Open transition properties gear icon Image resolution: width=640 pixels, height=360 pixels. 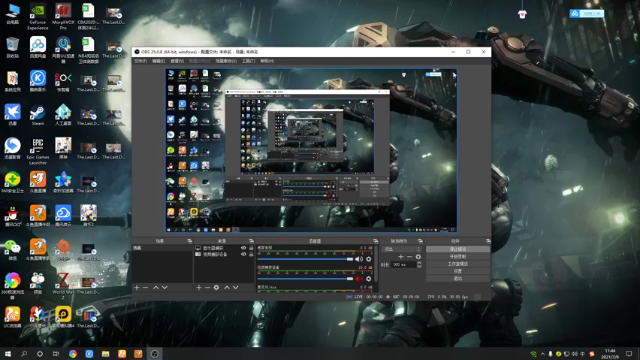[418, 257]
